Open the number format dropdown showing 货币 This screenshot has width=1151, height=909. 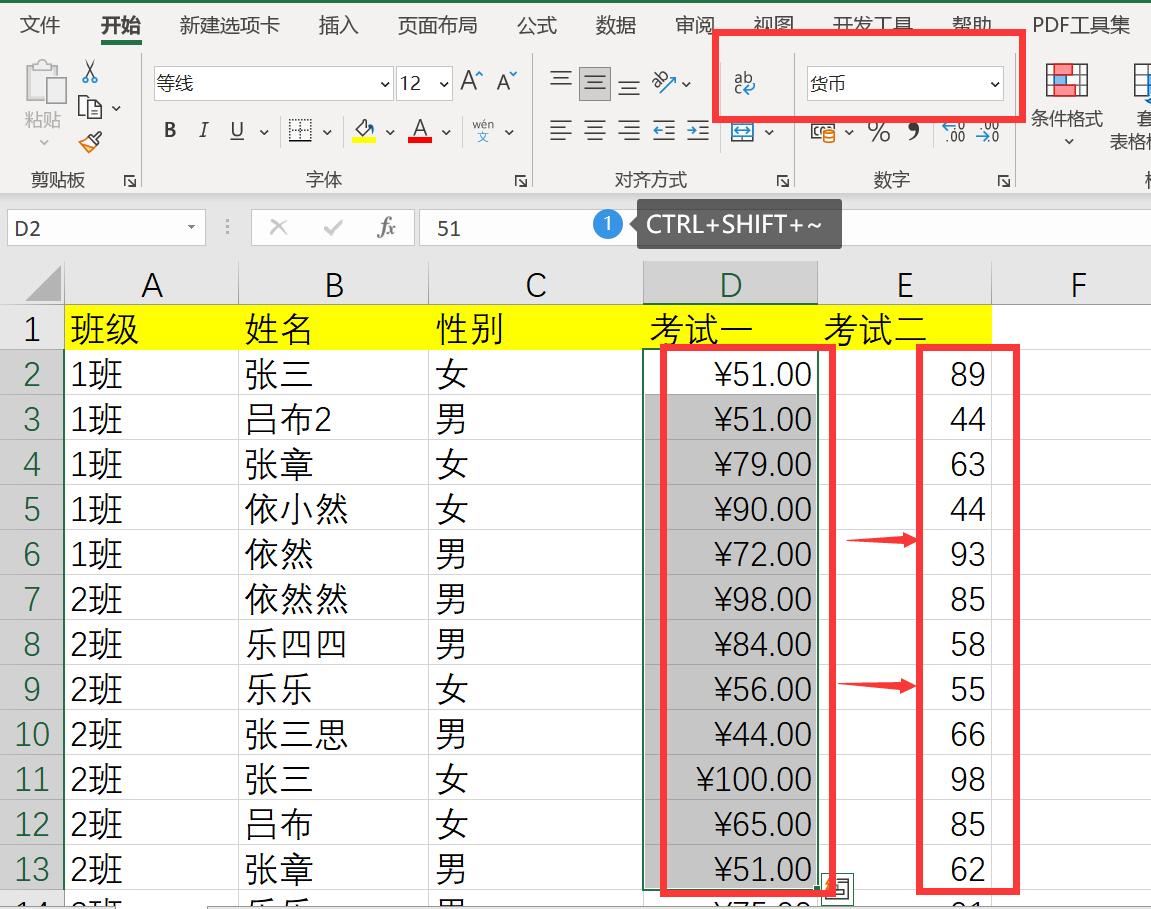(994, 84)
